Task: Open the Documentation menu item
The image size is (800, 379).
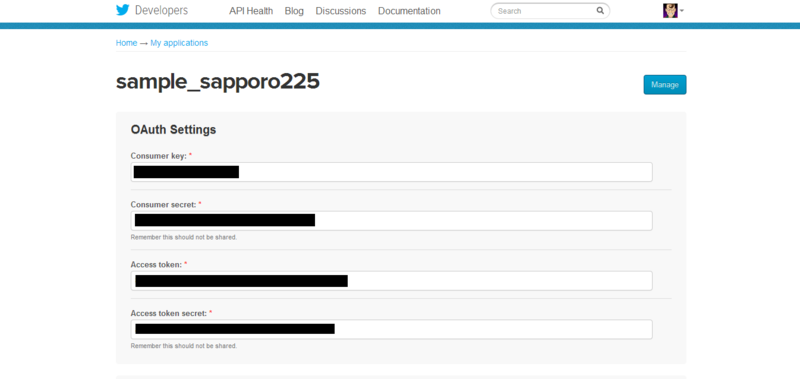Action: coord(409,11)
